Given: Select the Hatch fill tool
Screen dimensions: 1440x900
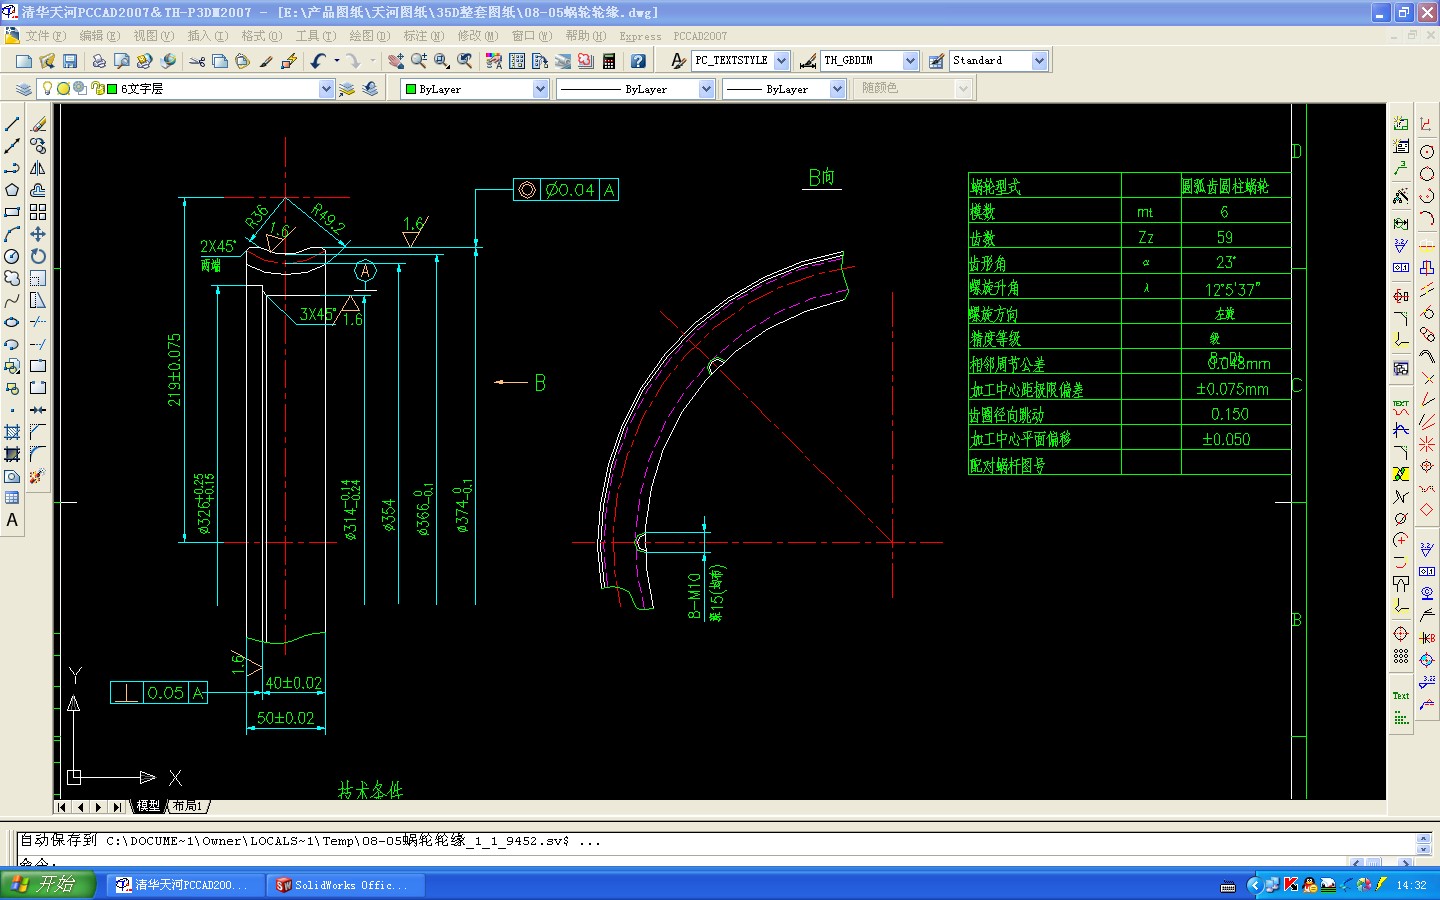Looking at the screenshot, I should click(12, 432).
